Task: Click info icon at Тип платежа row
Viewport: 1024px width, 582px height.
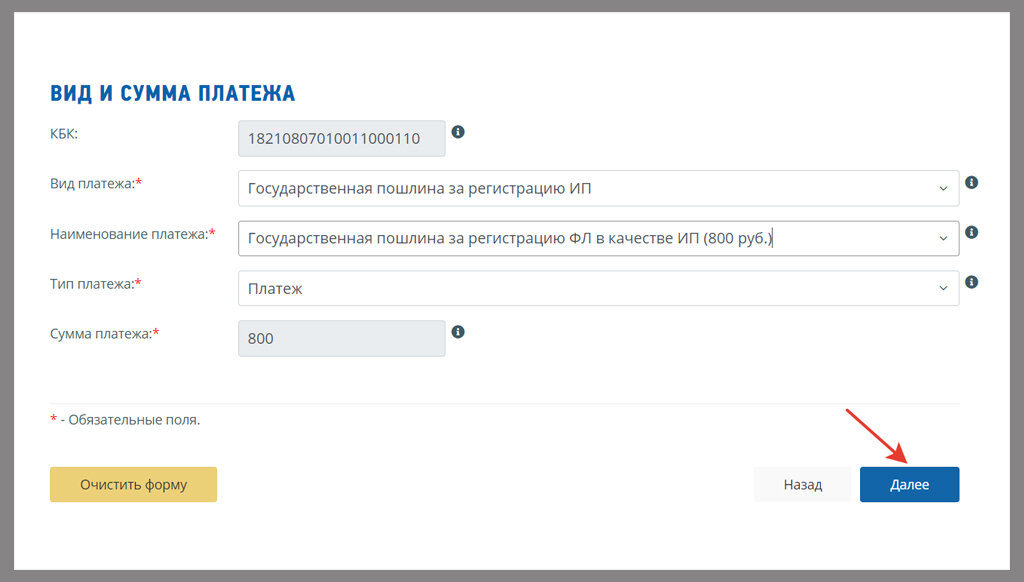Action: [972, 282]
